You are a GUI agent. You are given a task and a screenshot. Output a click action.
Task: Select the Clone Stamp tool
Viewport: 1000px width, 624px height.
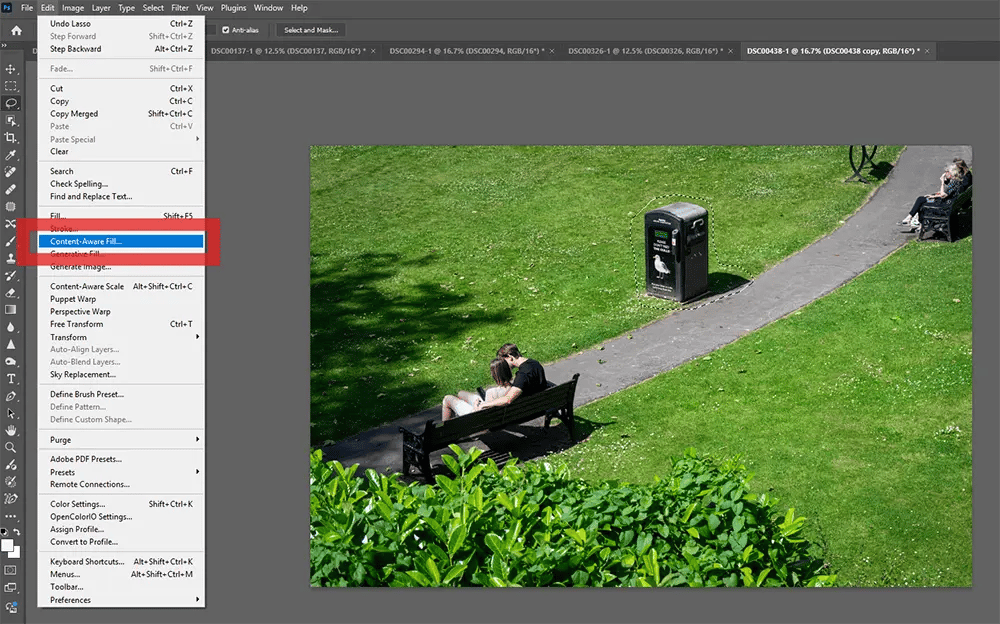[11, 258]
